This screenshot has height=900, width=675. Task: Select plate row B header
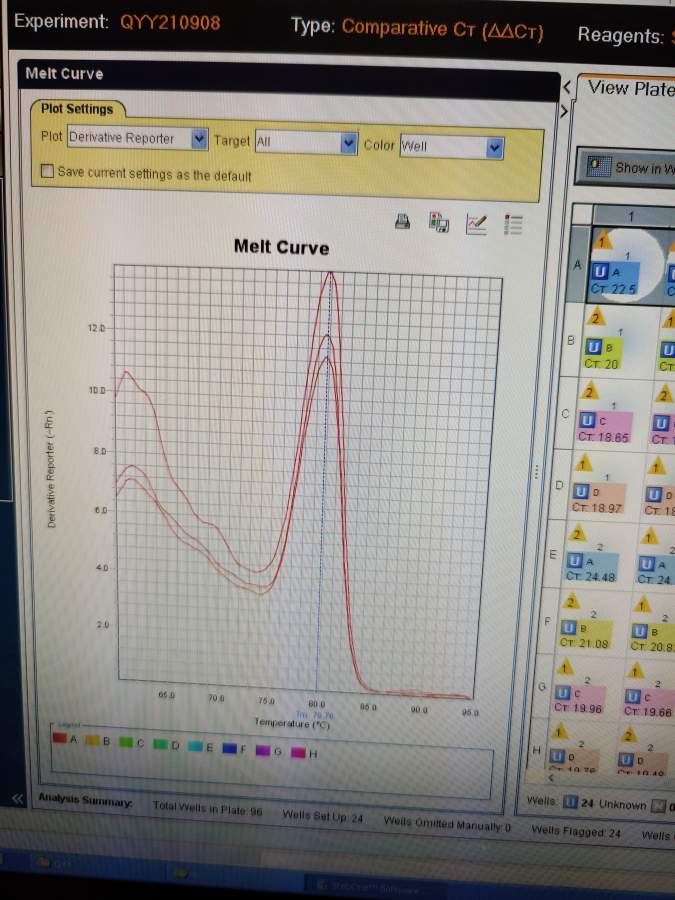pos(571,340)
